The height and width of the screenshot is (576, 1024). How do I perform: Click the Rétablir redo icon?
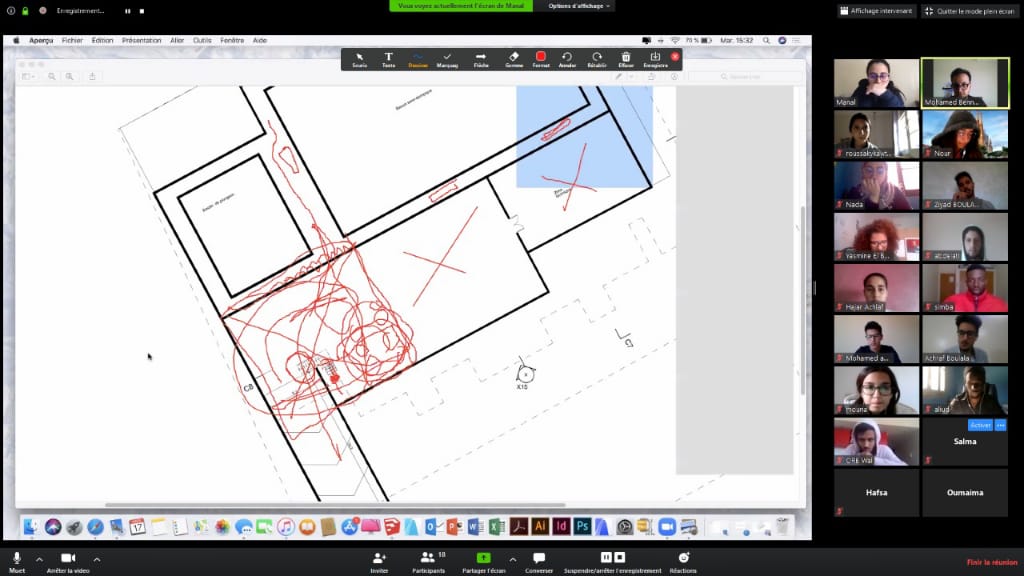pos(596,59)
